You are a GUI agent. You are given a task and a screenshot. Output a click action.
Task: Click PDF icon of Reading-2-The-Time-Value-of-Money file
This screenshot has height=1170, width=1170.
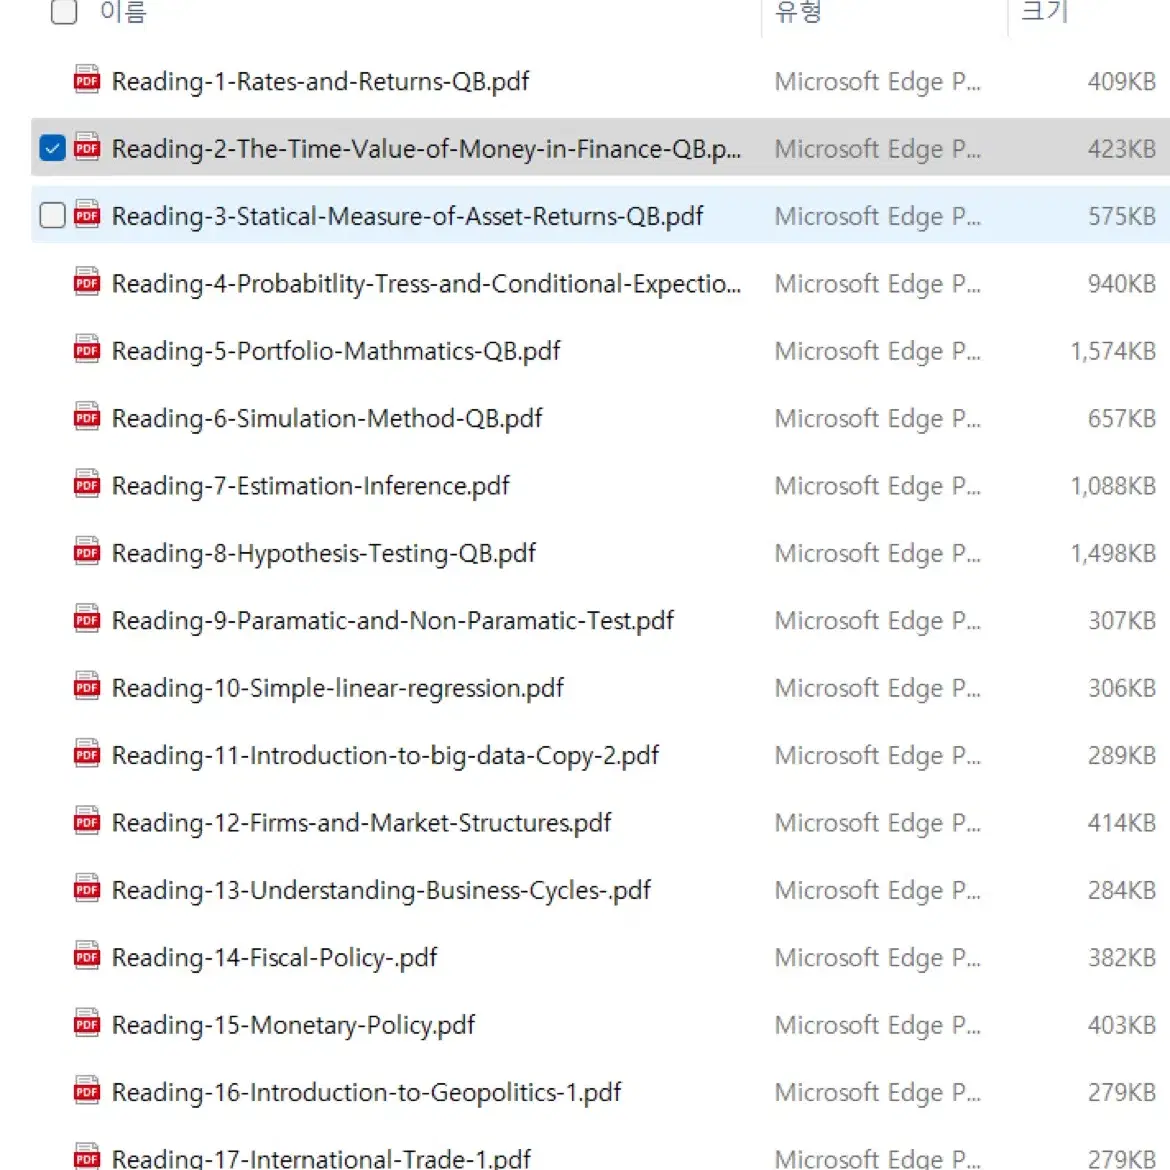87,146
